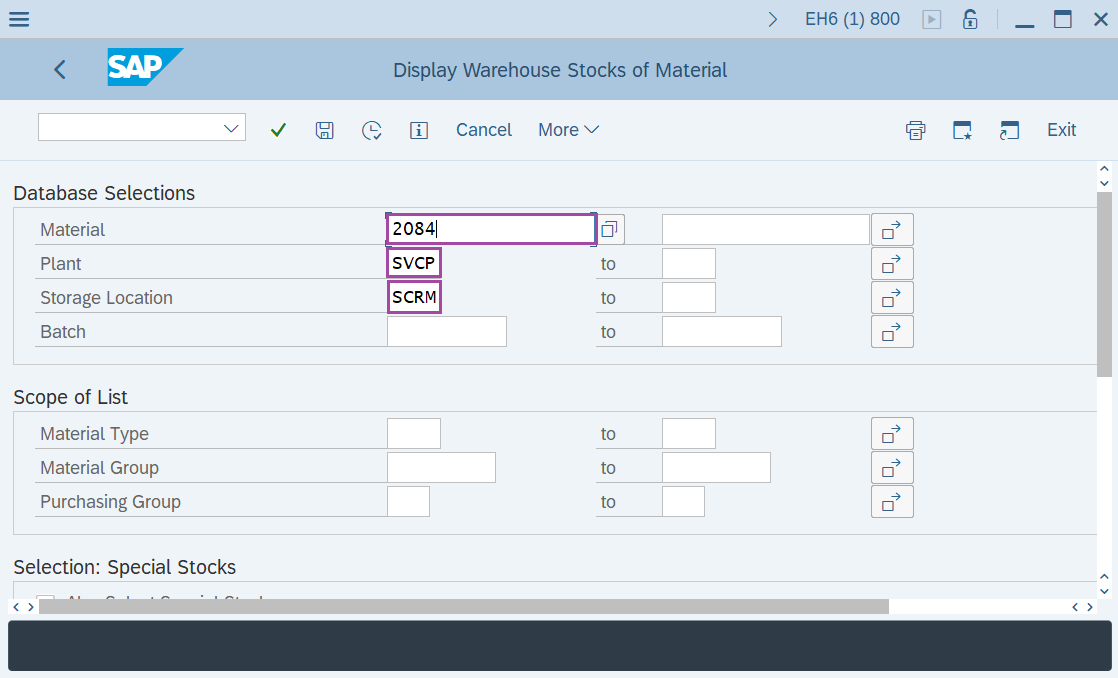Viewport: 1118px width, 678px height.
Task: Click the variant star icon near Exit
Action: 962,129
